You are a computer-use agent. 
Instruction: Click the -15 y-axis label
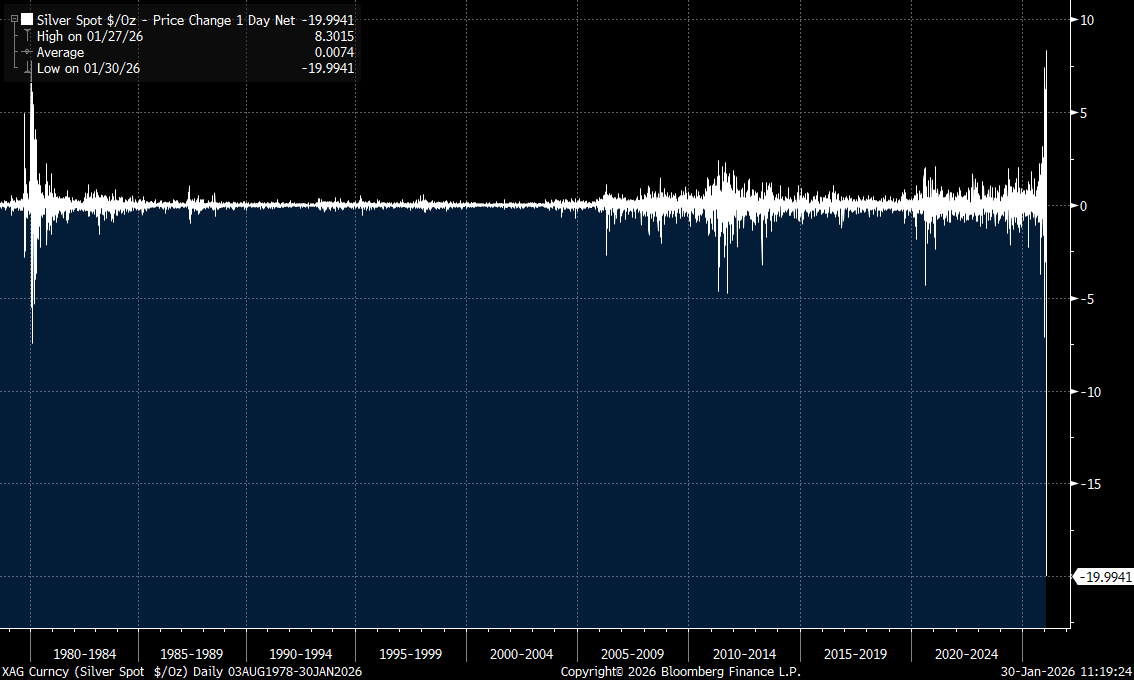1091,484
